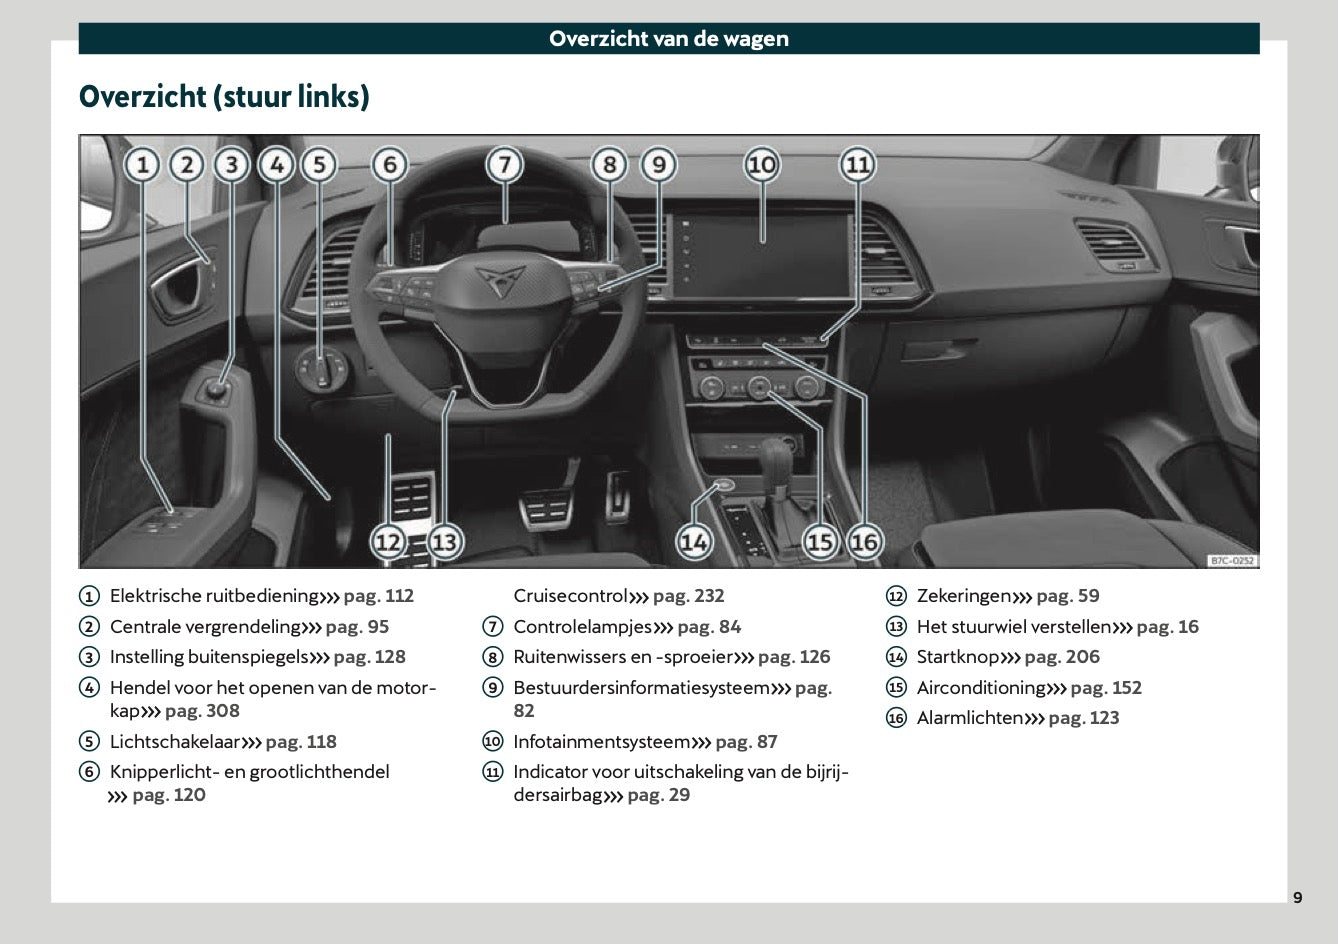Select the 'Lichtschakelaar' legend text
This screenshot has height=944, width=1338.
[175, 742]
